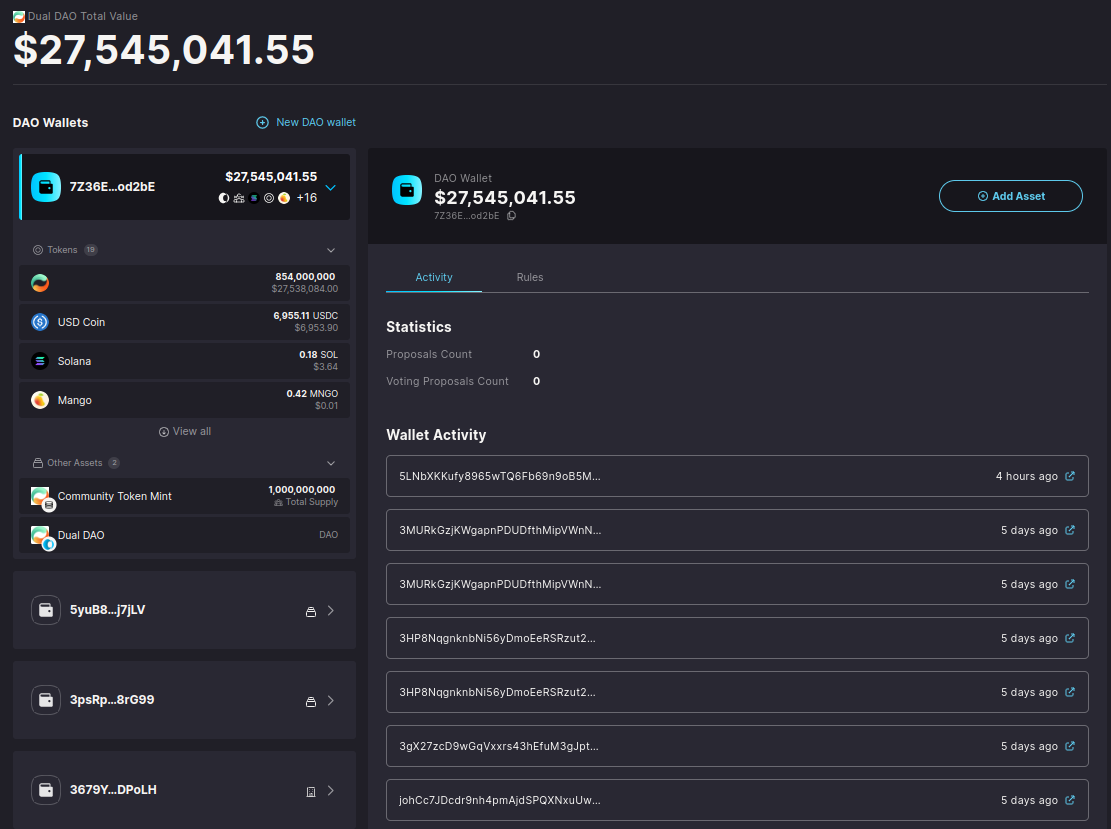Click the Tokens section target icon
Screen dimensions: 1111x829
click(x=38, y=250)
